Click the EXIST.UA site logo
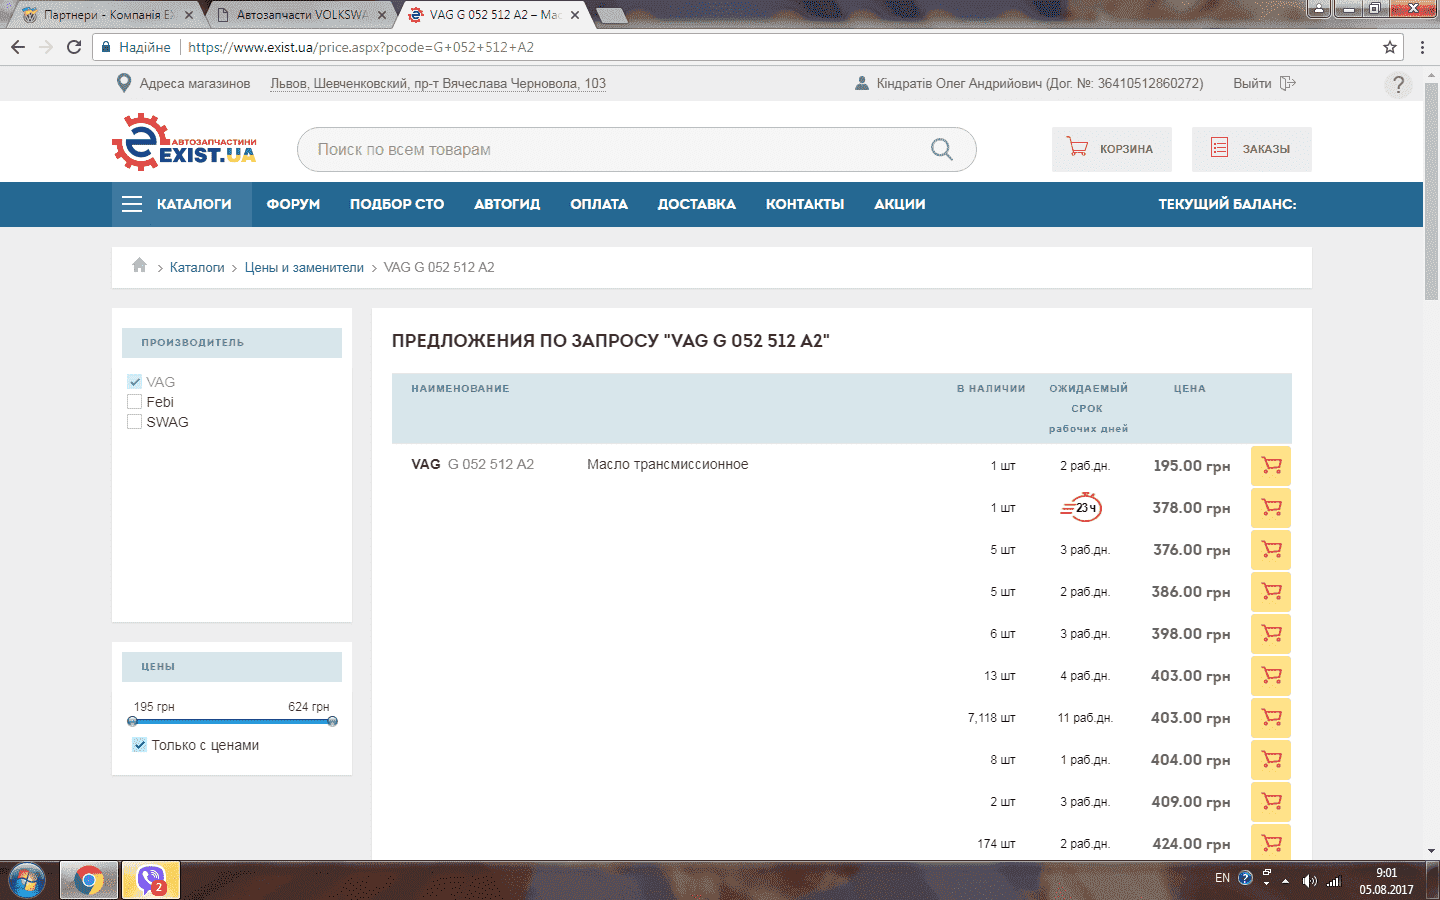The width and height of the screenshot is (1440, 900). pyautogui.click(x=184, y=143)
